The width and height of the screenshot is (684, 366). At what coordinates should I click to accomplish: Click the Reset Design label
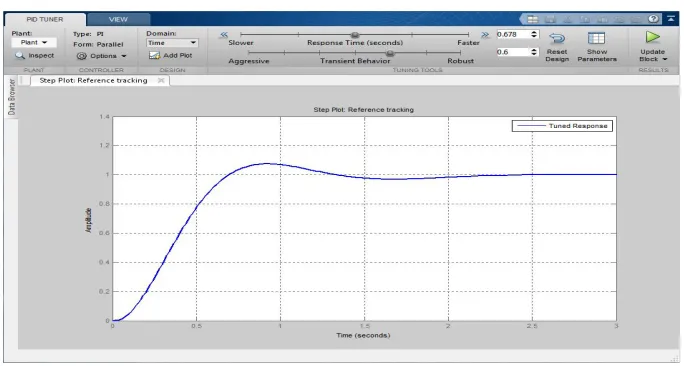tap(557, 55)
